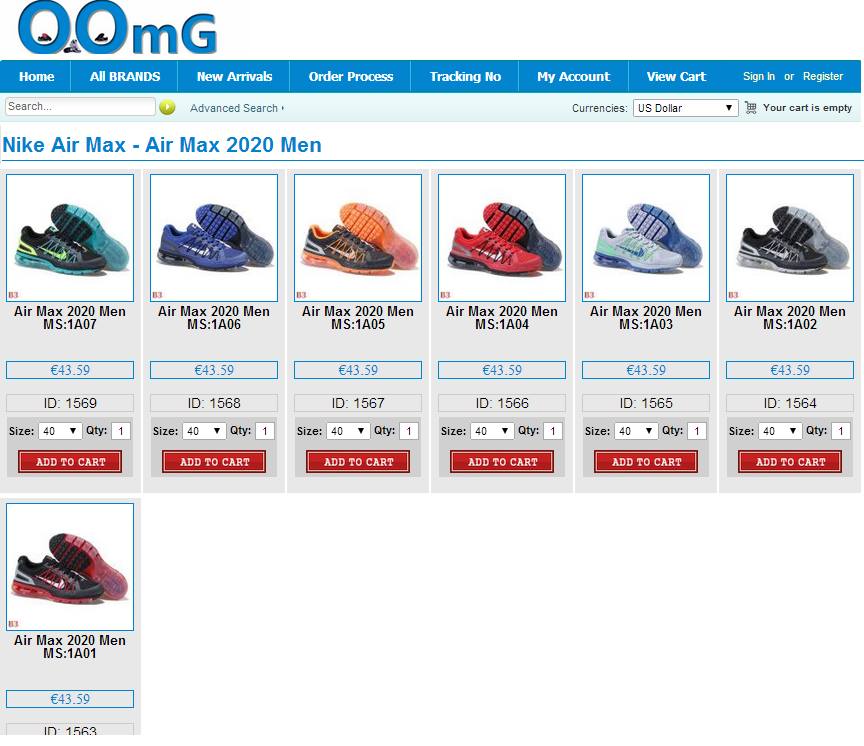Click the green search go arrow icon
The height and width of the screenshot is (746, 864).
[x=167, y=107]
